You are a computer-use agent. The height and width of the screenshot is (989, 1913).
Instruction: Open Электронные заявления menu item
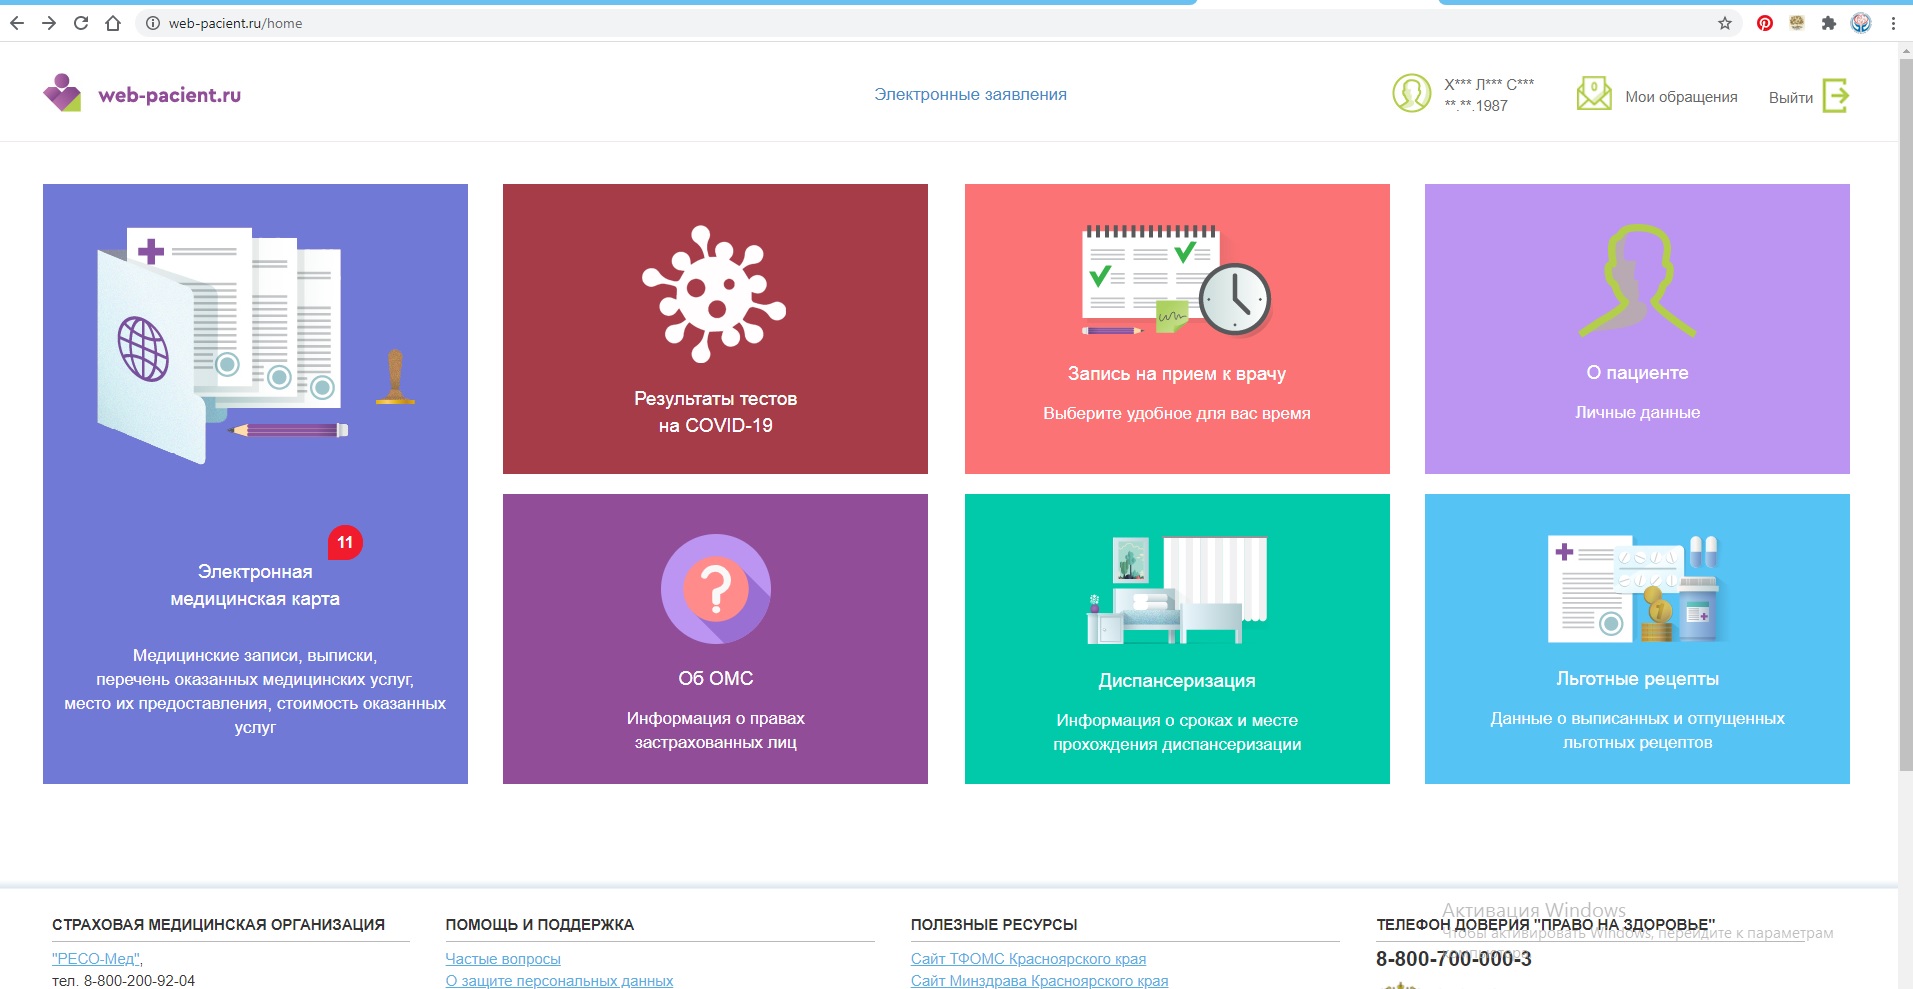click(x=970, y=94)
